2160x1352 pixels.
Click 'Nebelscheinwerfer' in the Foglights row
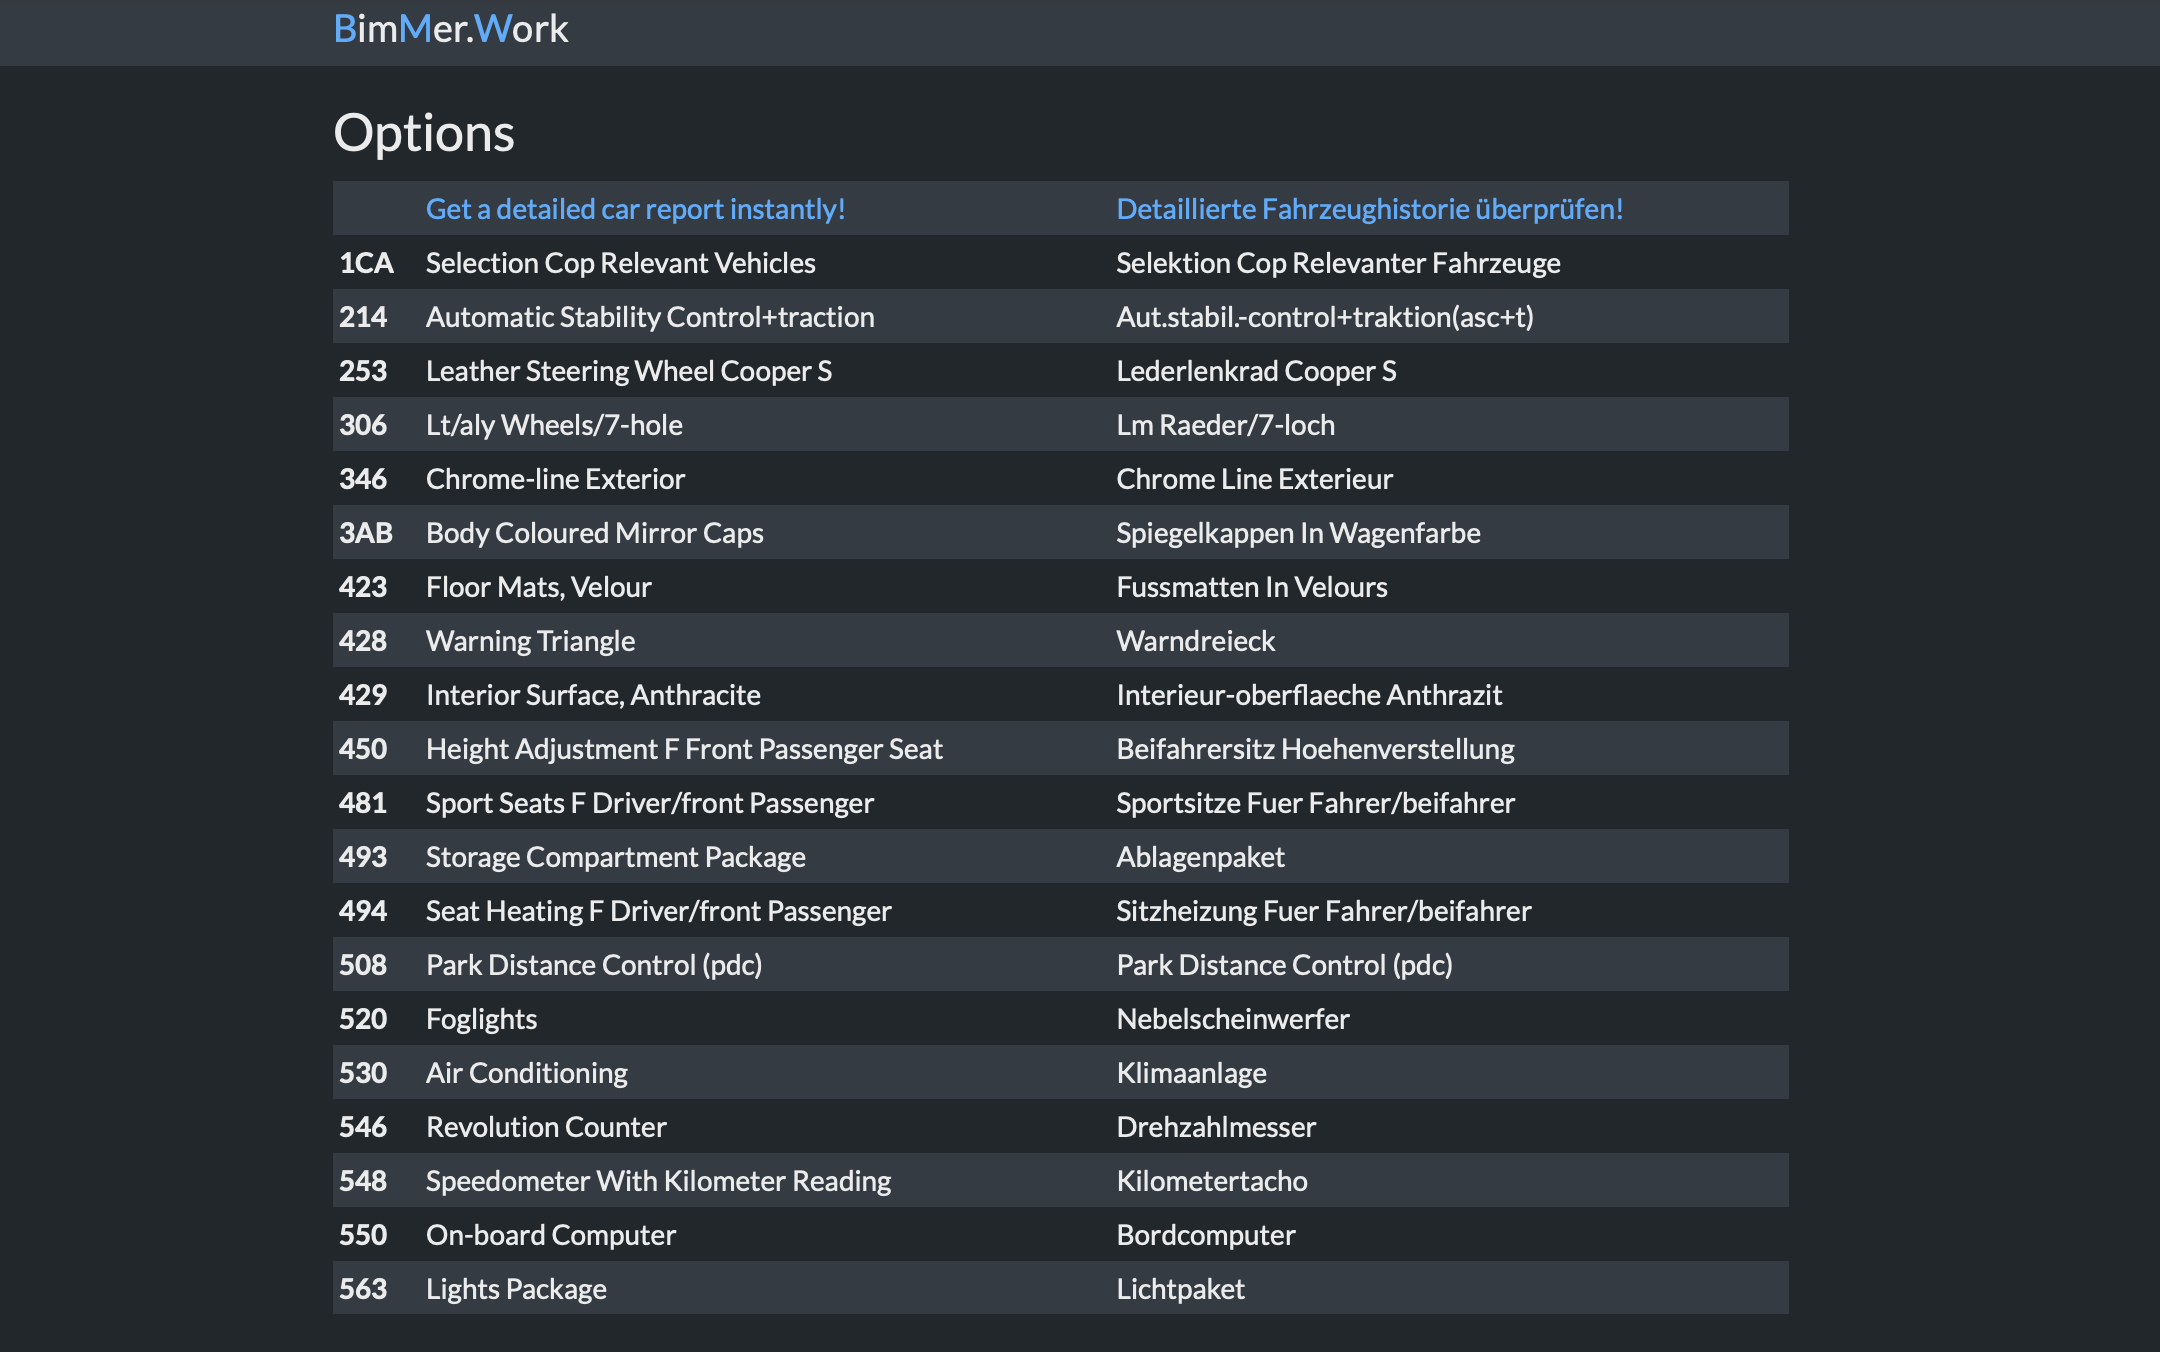(1232, 1019)
